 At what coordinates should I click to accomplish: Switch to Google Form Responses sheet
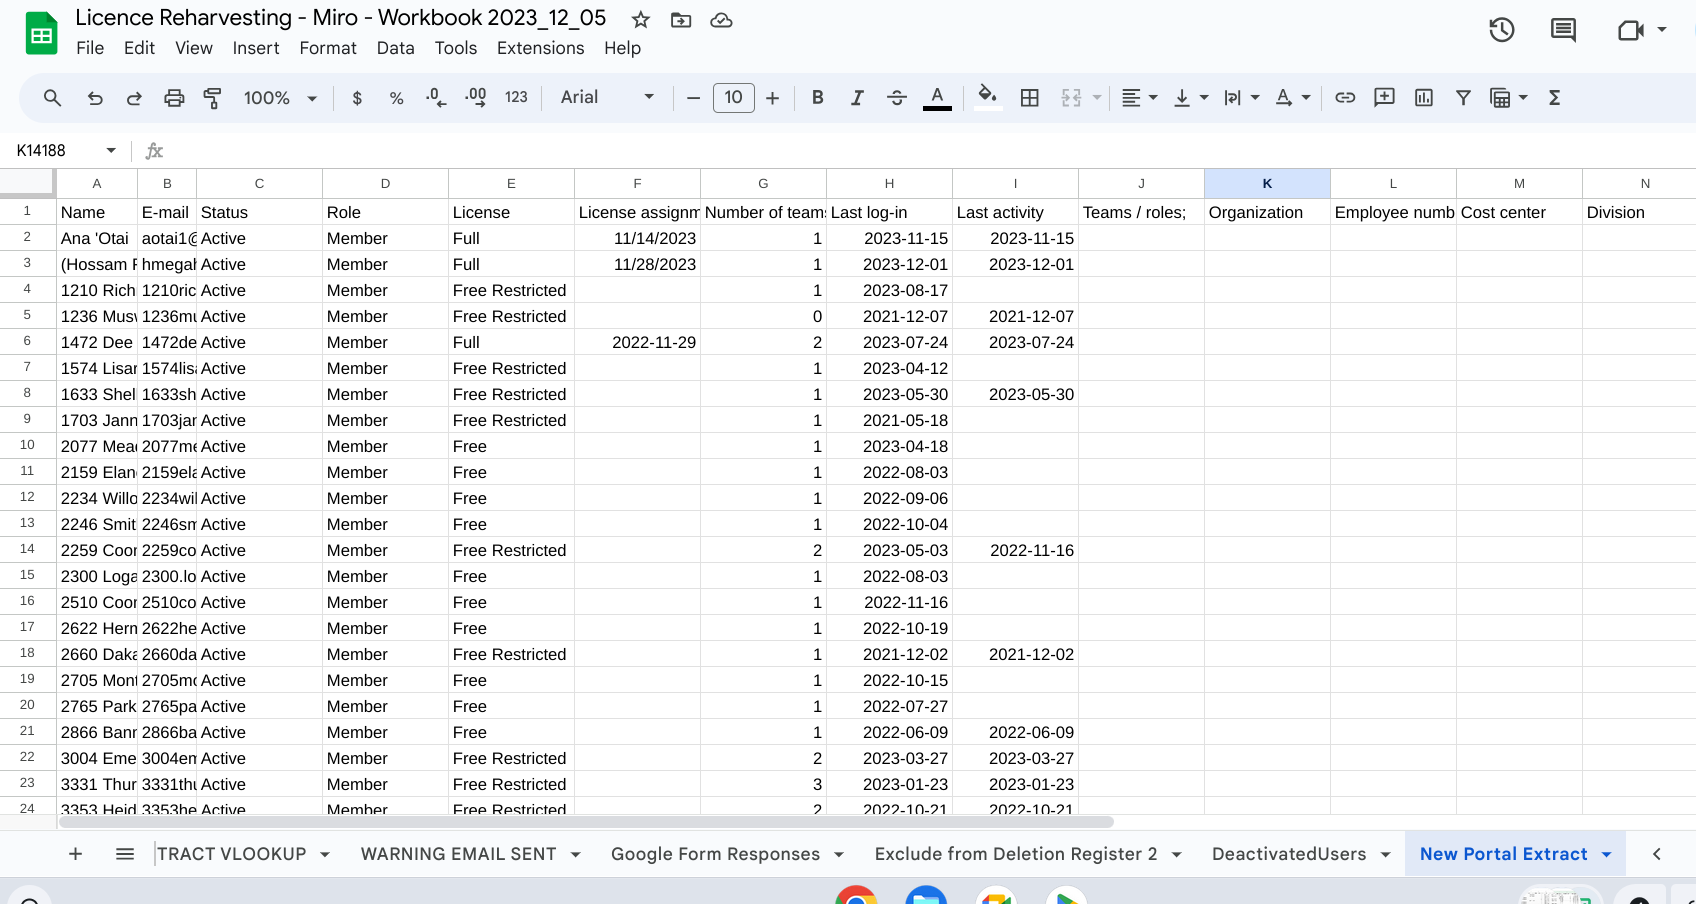715,854
